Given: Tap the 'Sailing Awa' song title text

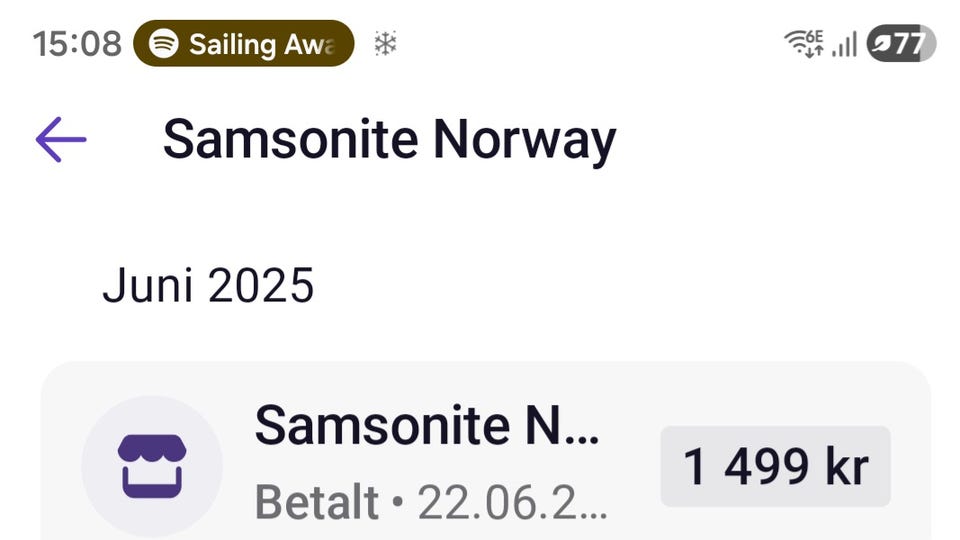Looking at the screenshot, I should click(260, 44).
